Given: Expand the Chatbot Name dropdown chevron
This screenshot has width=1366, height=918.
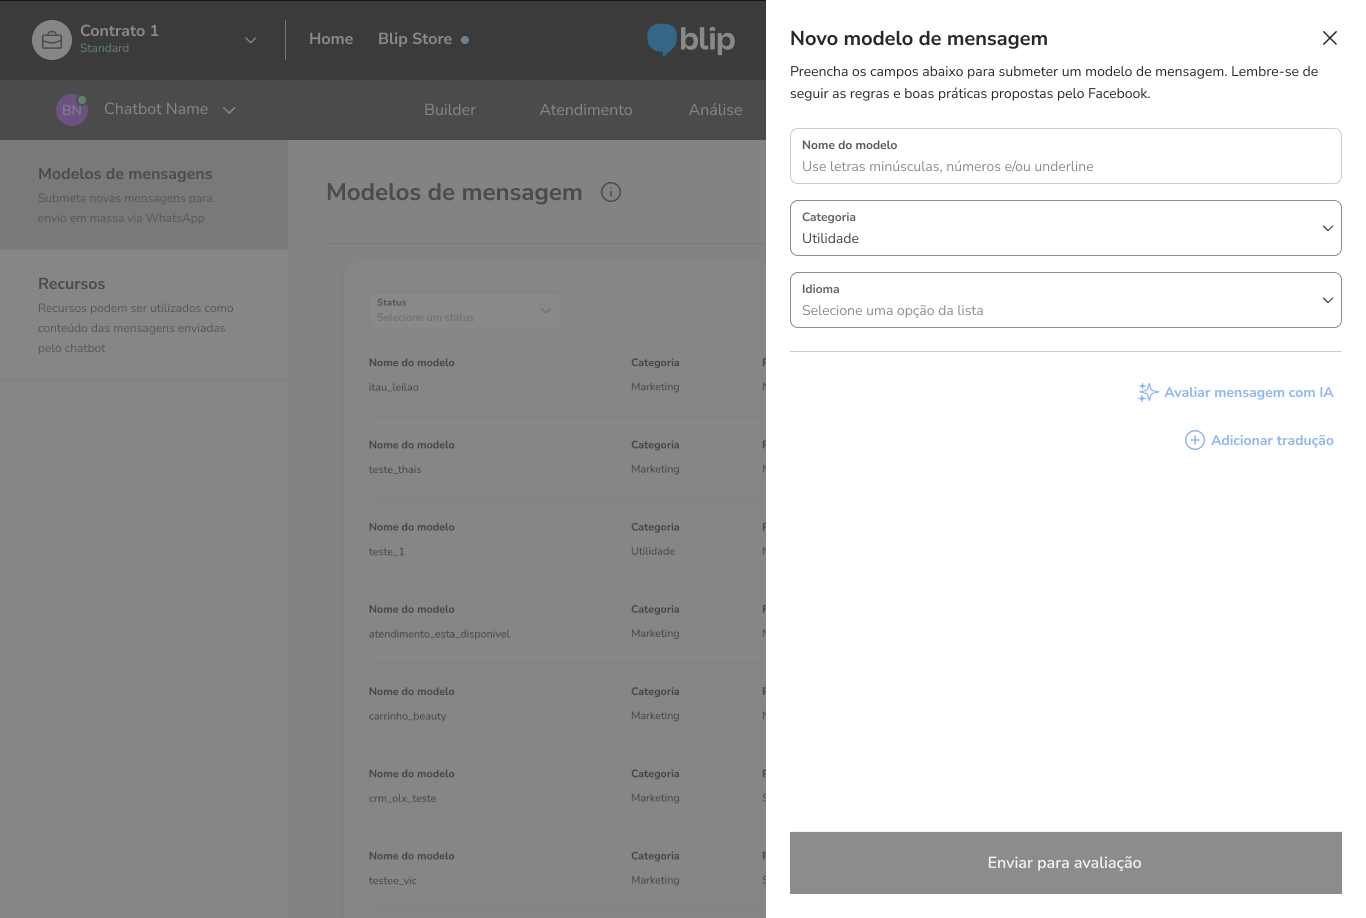Looking at the screenshot, I should [x=229, y=110].
